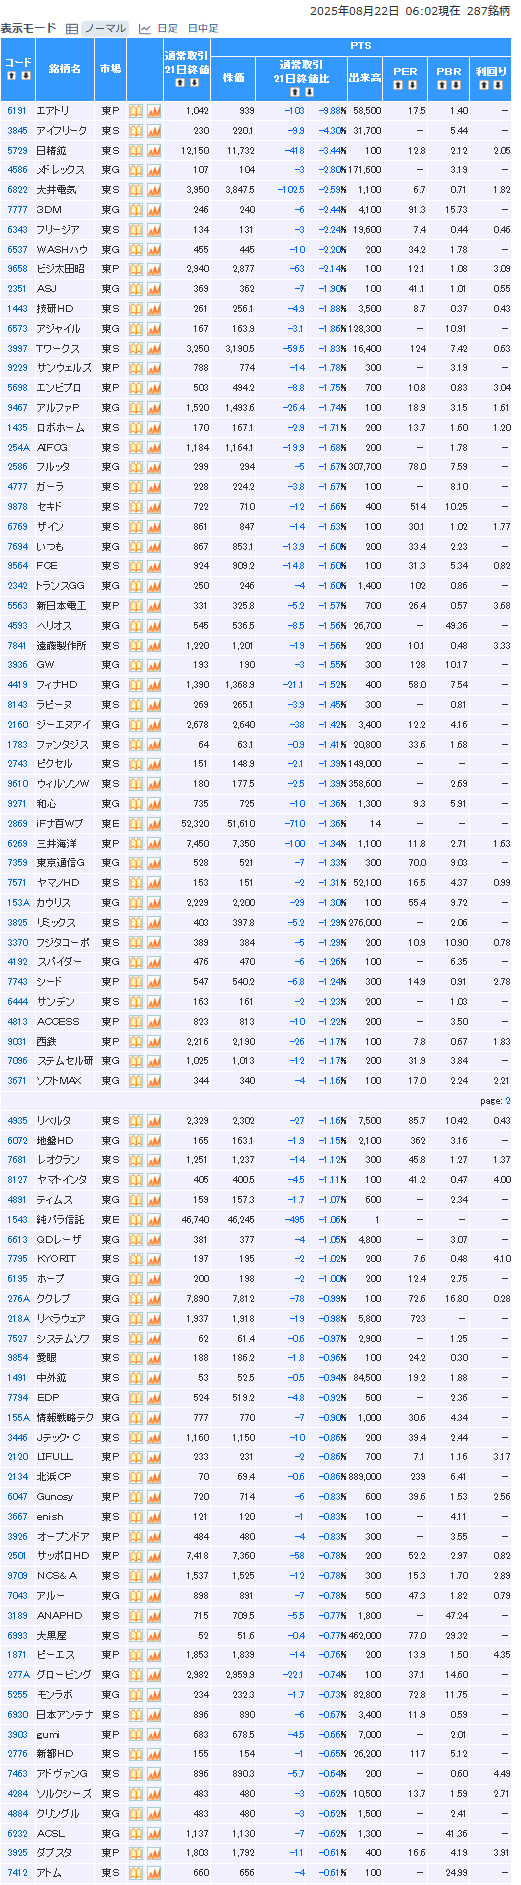Open the chart icon for ヘリオス row

[154, 626]
